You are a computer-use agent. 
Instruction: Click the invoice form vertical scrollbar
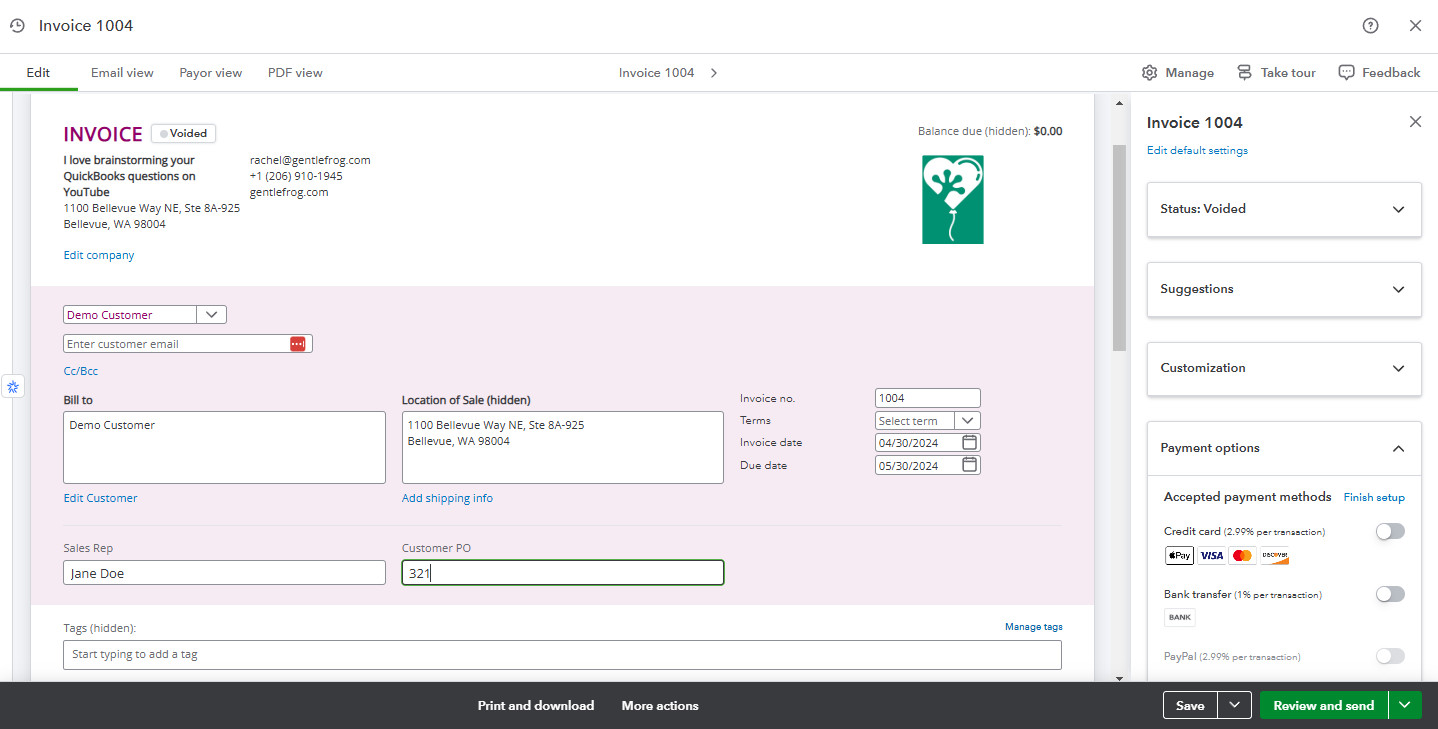(x=1119, y=247)
